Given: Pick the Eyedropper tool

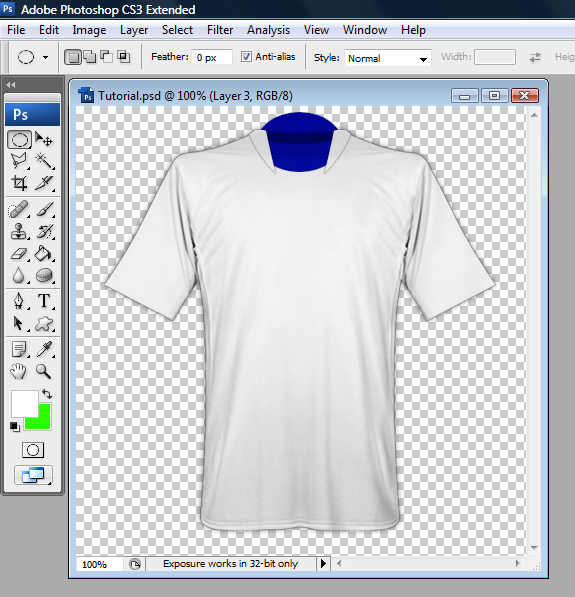Looking at the screenshot, I should [44, 350].
